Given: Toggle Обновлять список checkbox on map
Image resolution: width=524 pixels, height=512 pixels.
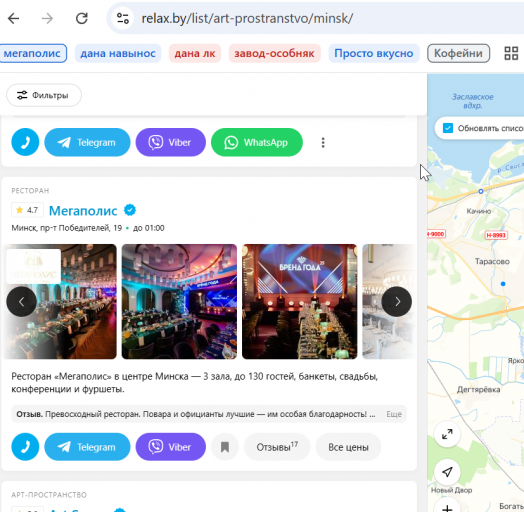Looking at the screenshot, I should (448, 128).
